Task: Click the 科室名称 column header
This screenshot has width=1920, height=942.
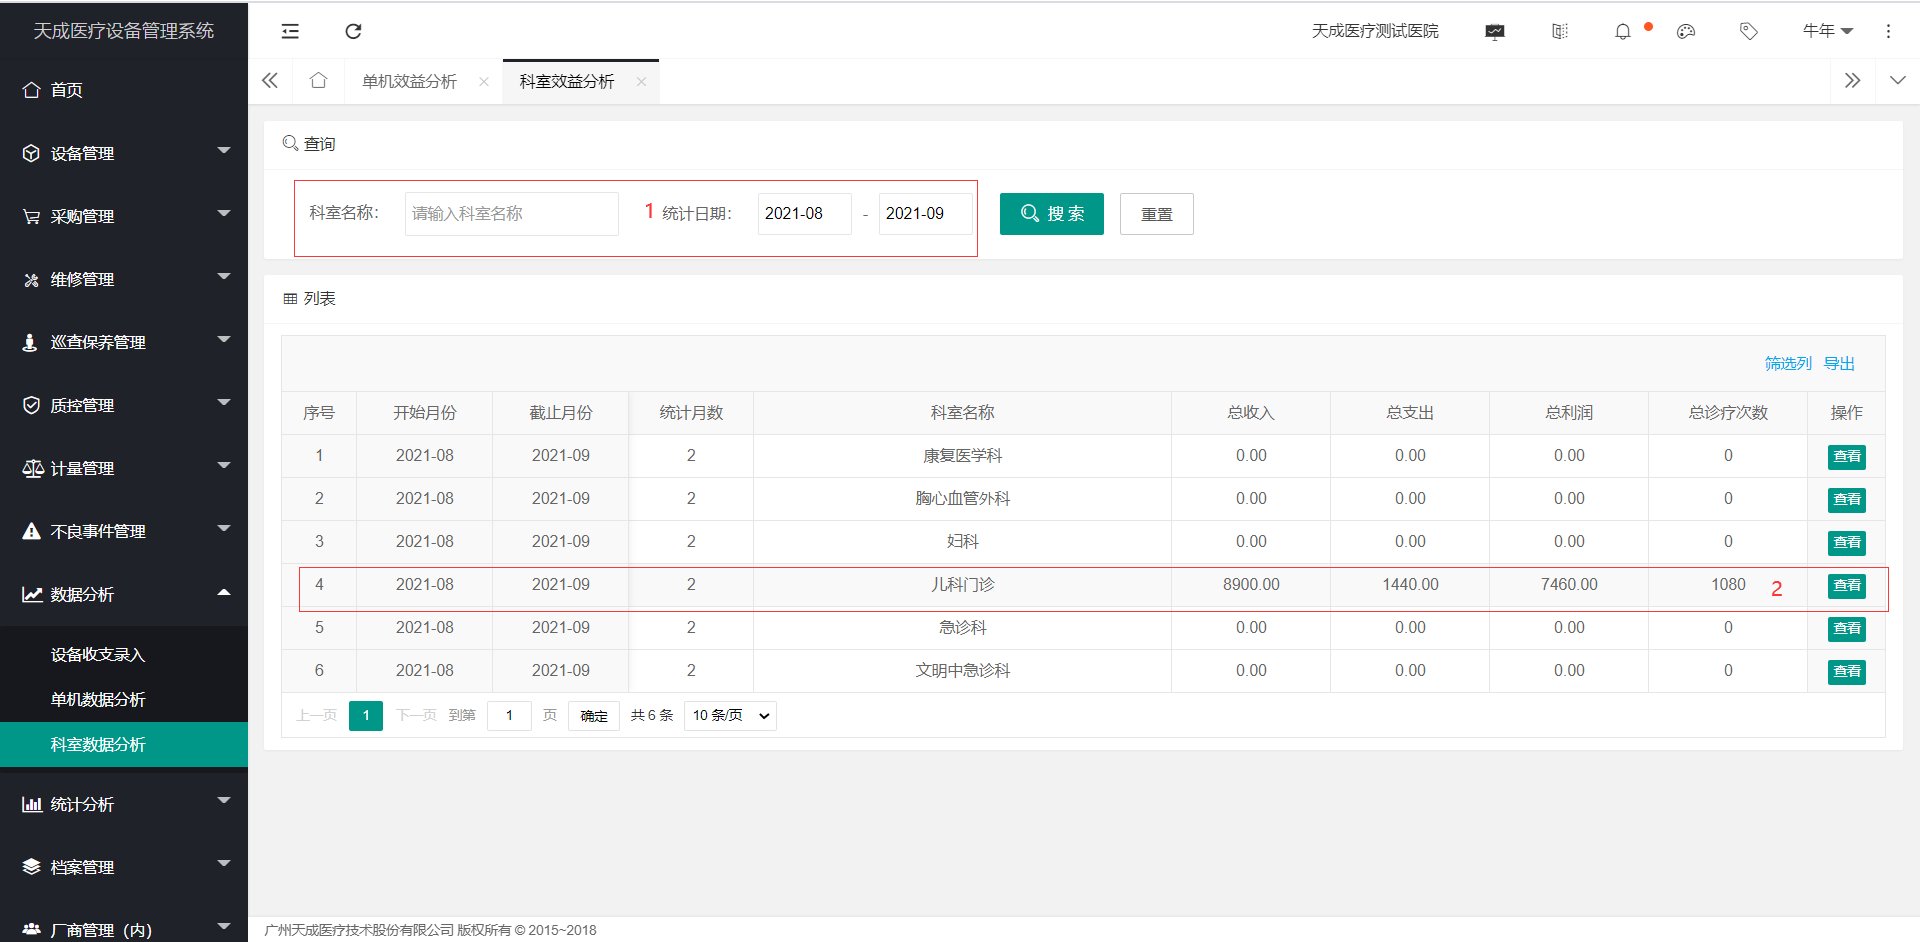Action: (962, 413)
